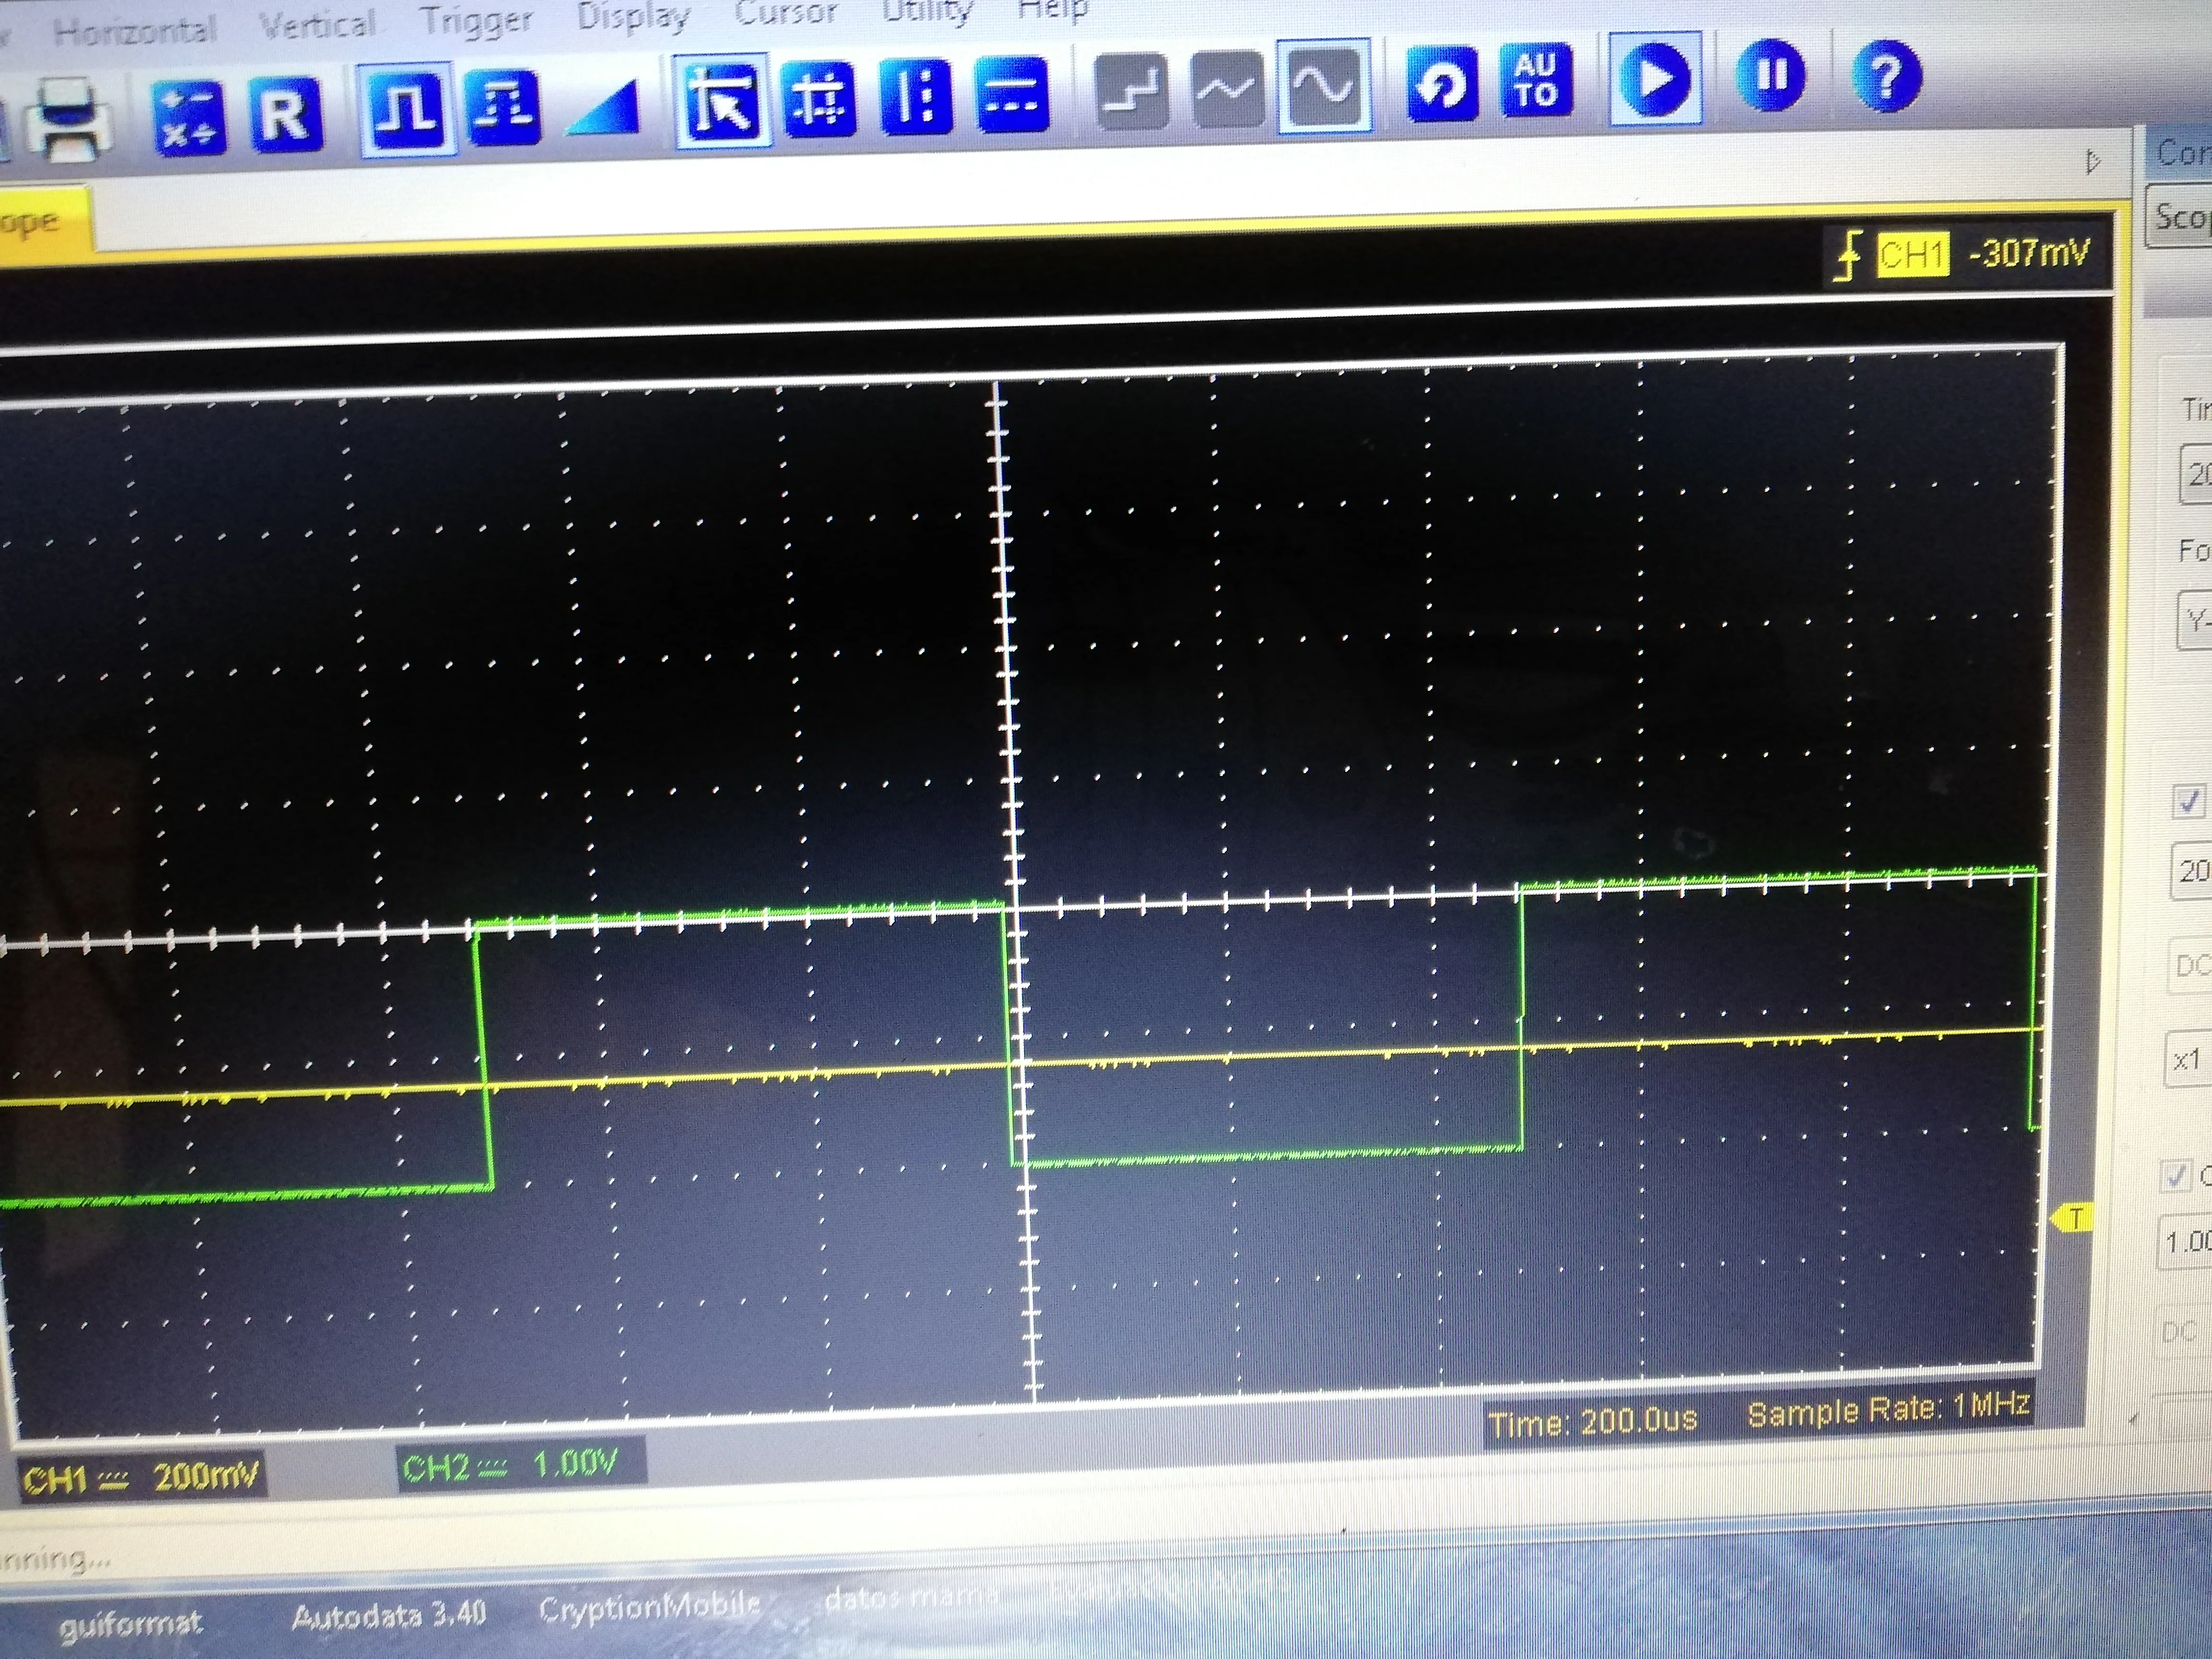Open the Trigger menu
The width and height of the screenshot is (2212, 1659).
click(x=476, y=19)
